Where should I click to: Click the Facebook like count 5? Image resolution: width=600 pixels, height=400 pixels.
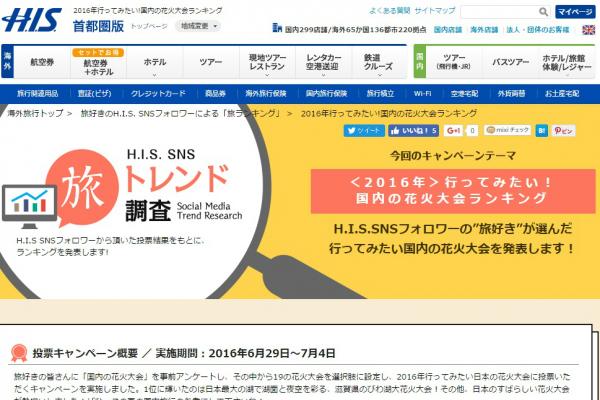434,131
